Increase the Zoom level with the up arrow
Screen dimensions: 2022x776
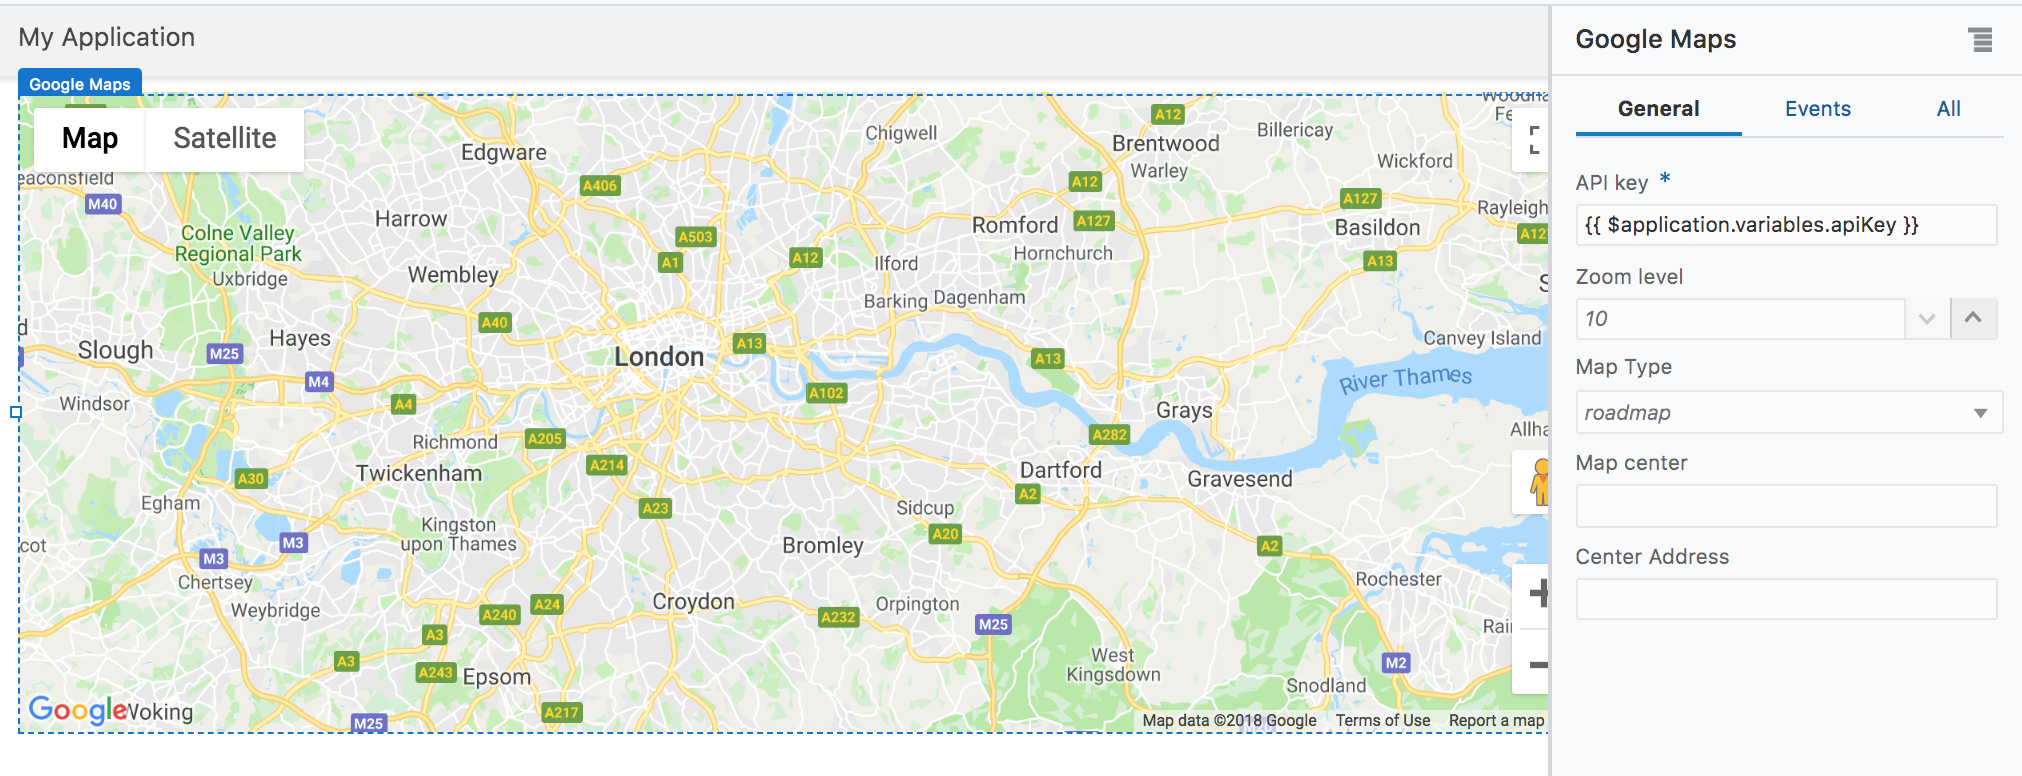(1973, 318)
